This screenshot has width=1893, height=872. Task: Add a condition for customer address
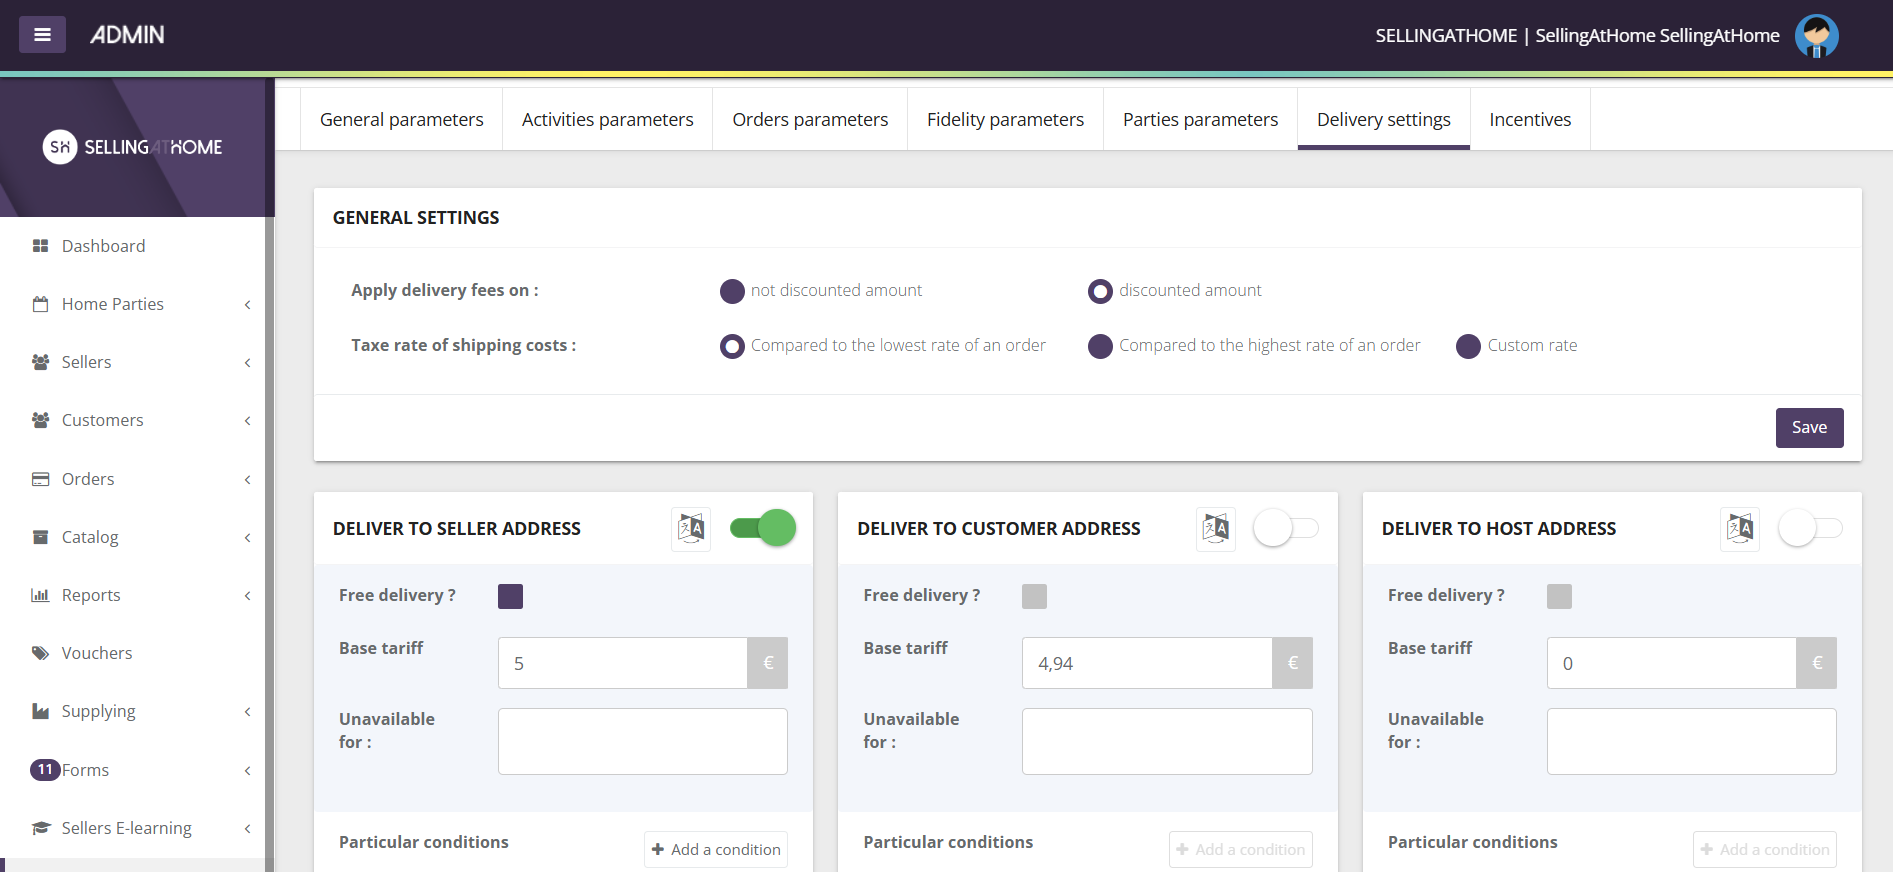pos(1240,849)
